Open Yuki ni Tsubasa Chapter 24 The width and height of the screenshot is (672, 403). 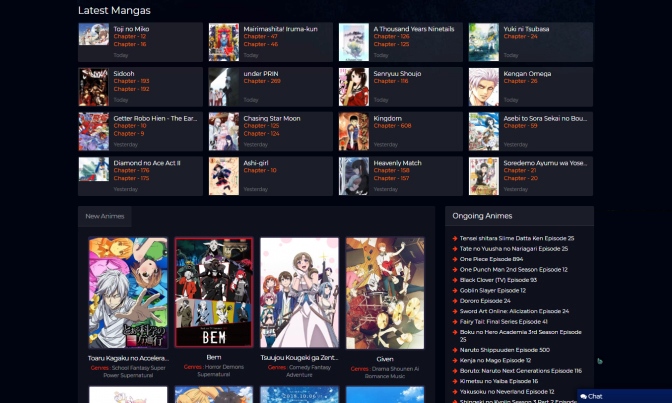point(520,36)
